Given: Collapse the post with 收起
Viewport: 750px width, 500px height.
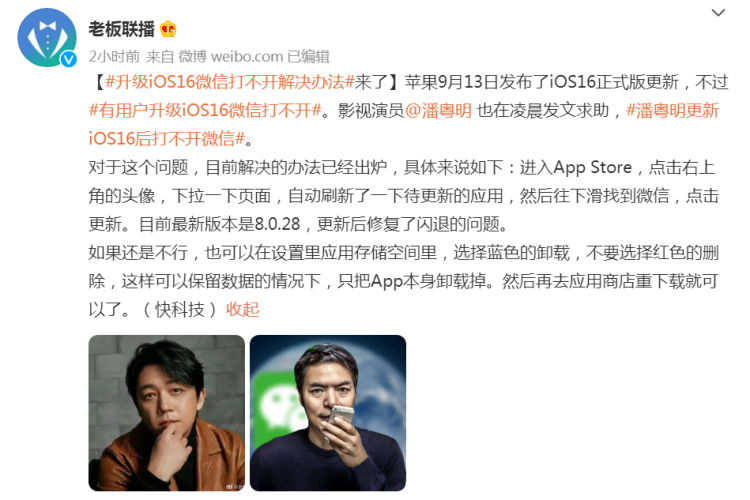Looking at the screenshot, I should point(243,309).
